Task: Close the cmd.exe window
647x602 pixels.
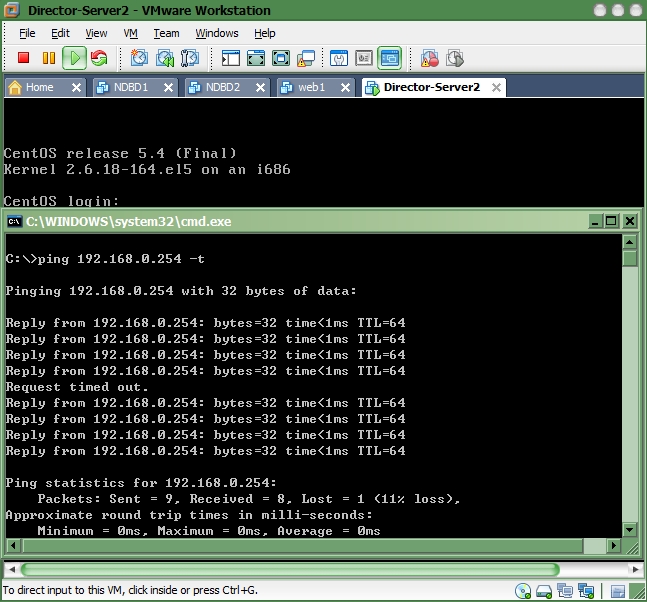Action: (x=630, y=222)
